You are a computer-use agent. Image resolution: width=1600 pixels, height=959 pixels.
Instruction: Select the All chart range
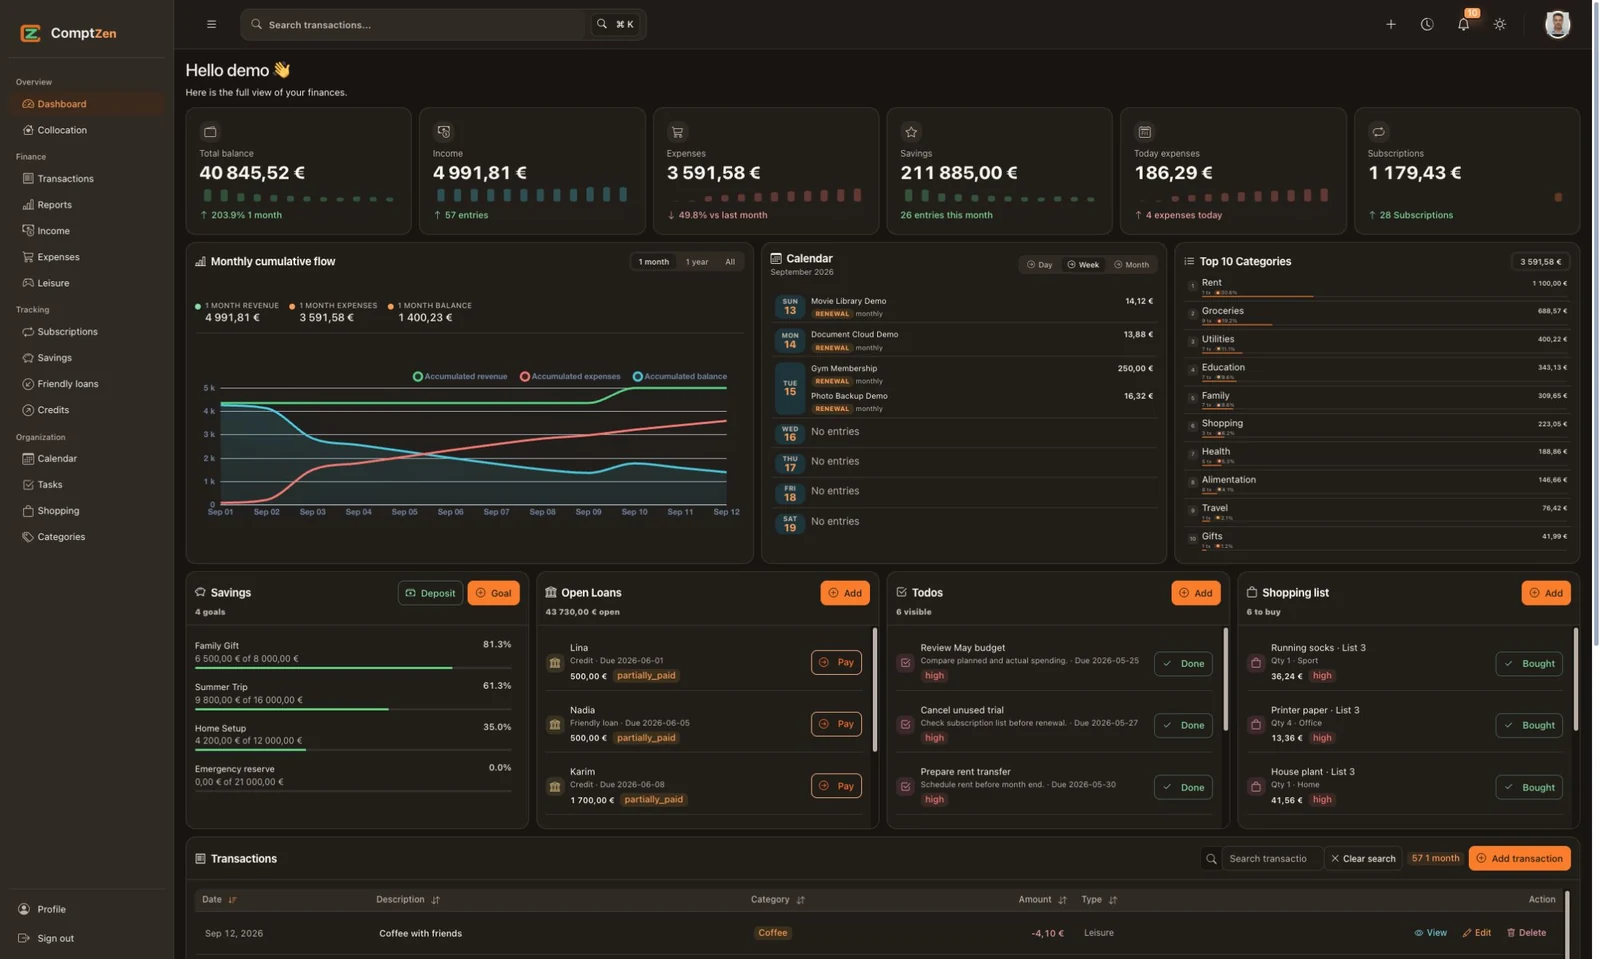(730, 262)
